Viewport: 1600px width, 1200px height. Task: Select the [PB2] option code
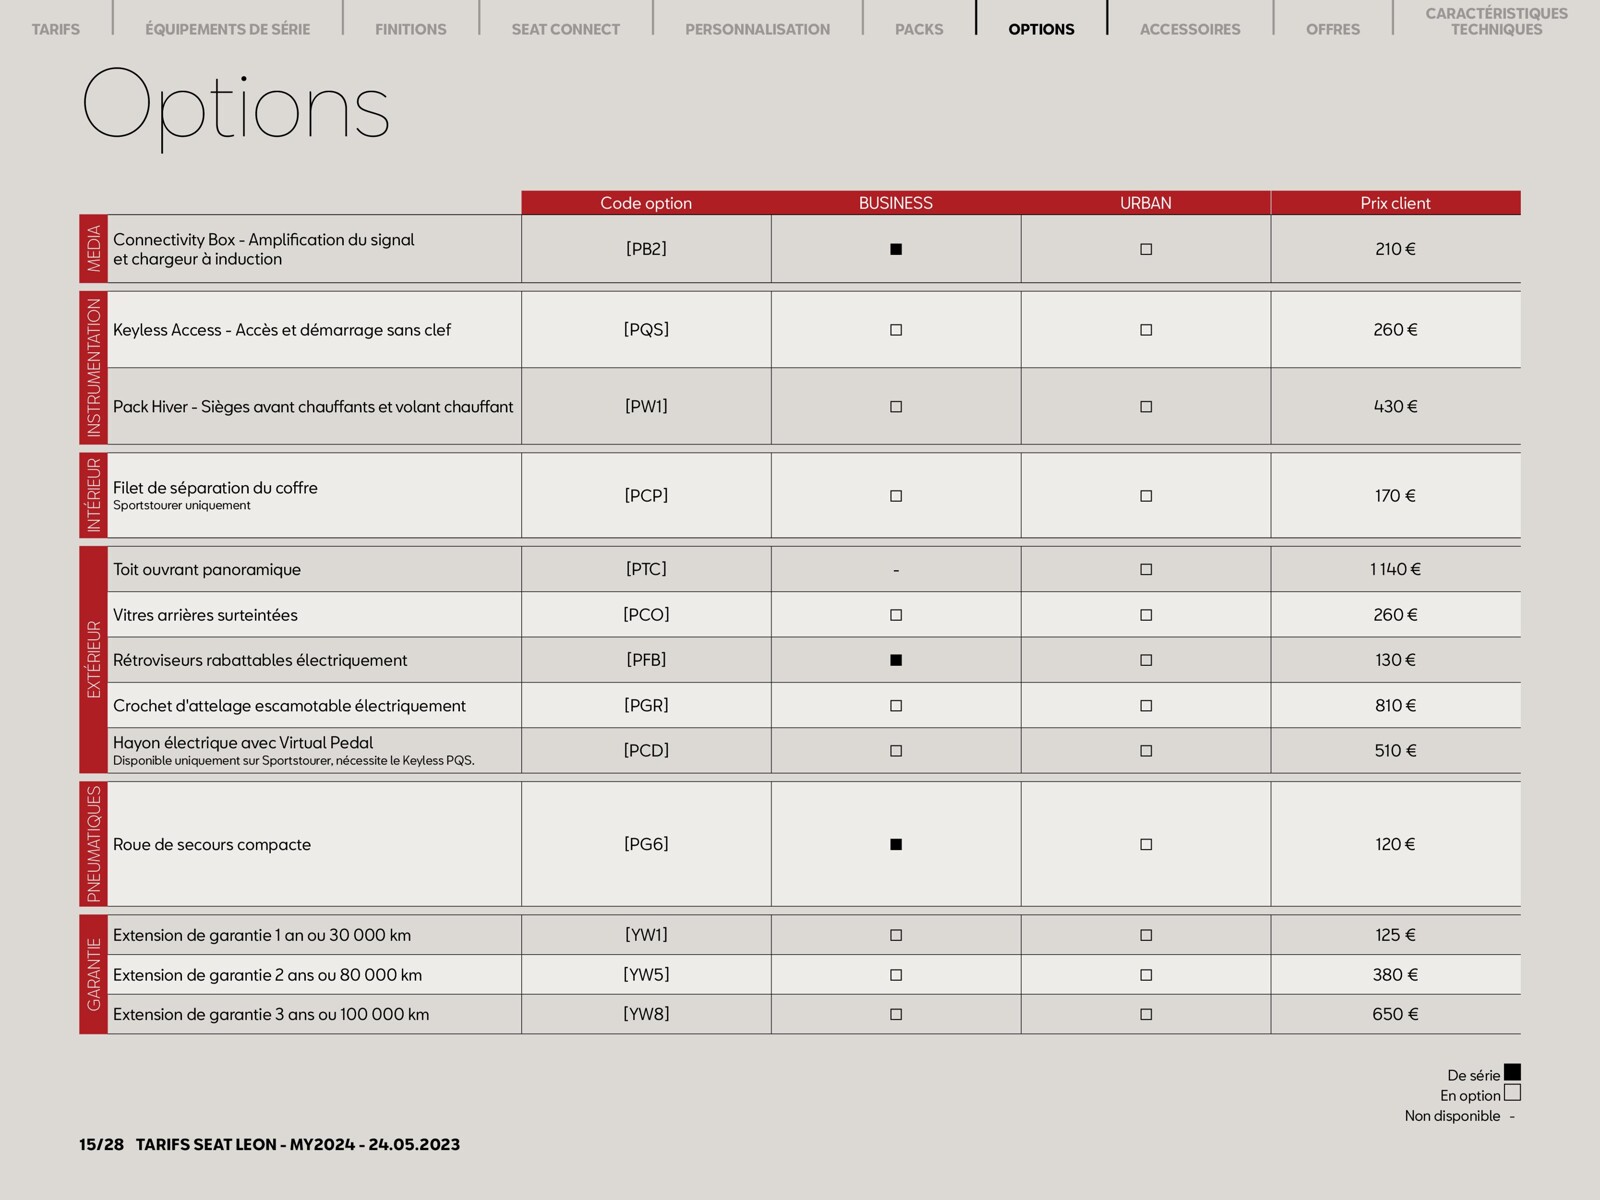646,249
